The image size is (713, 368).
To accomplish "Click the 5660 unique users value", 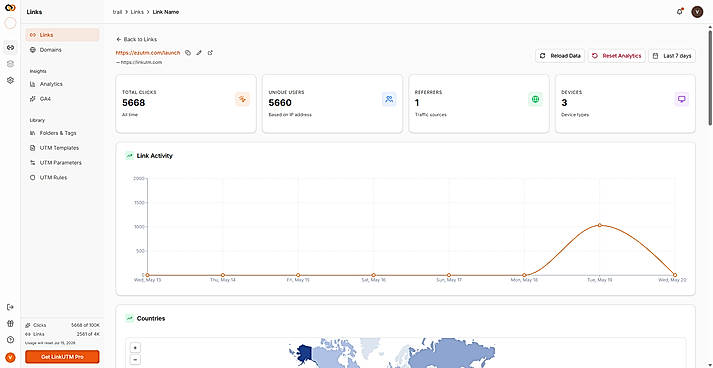I will (x=280, y=103).
